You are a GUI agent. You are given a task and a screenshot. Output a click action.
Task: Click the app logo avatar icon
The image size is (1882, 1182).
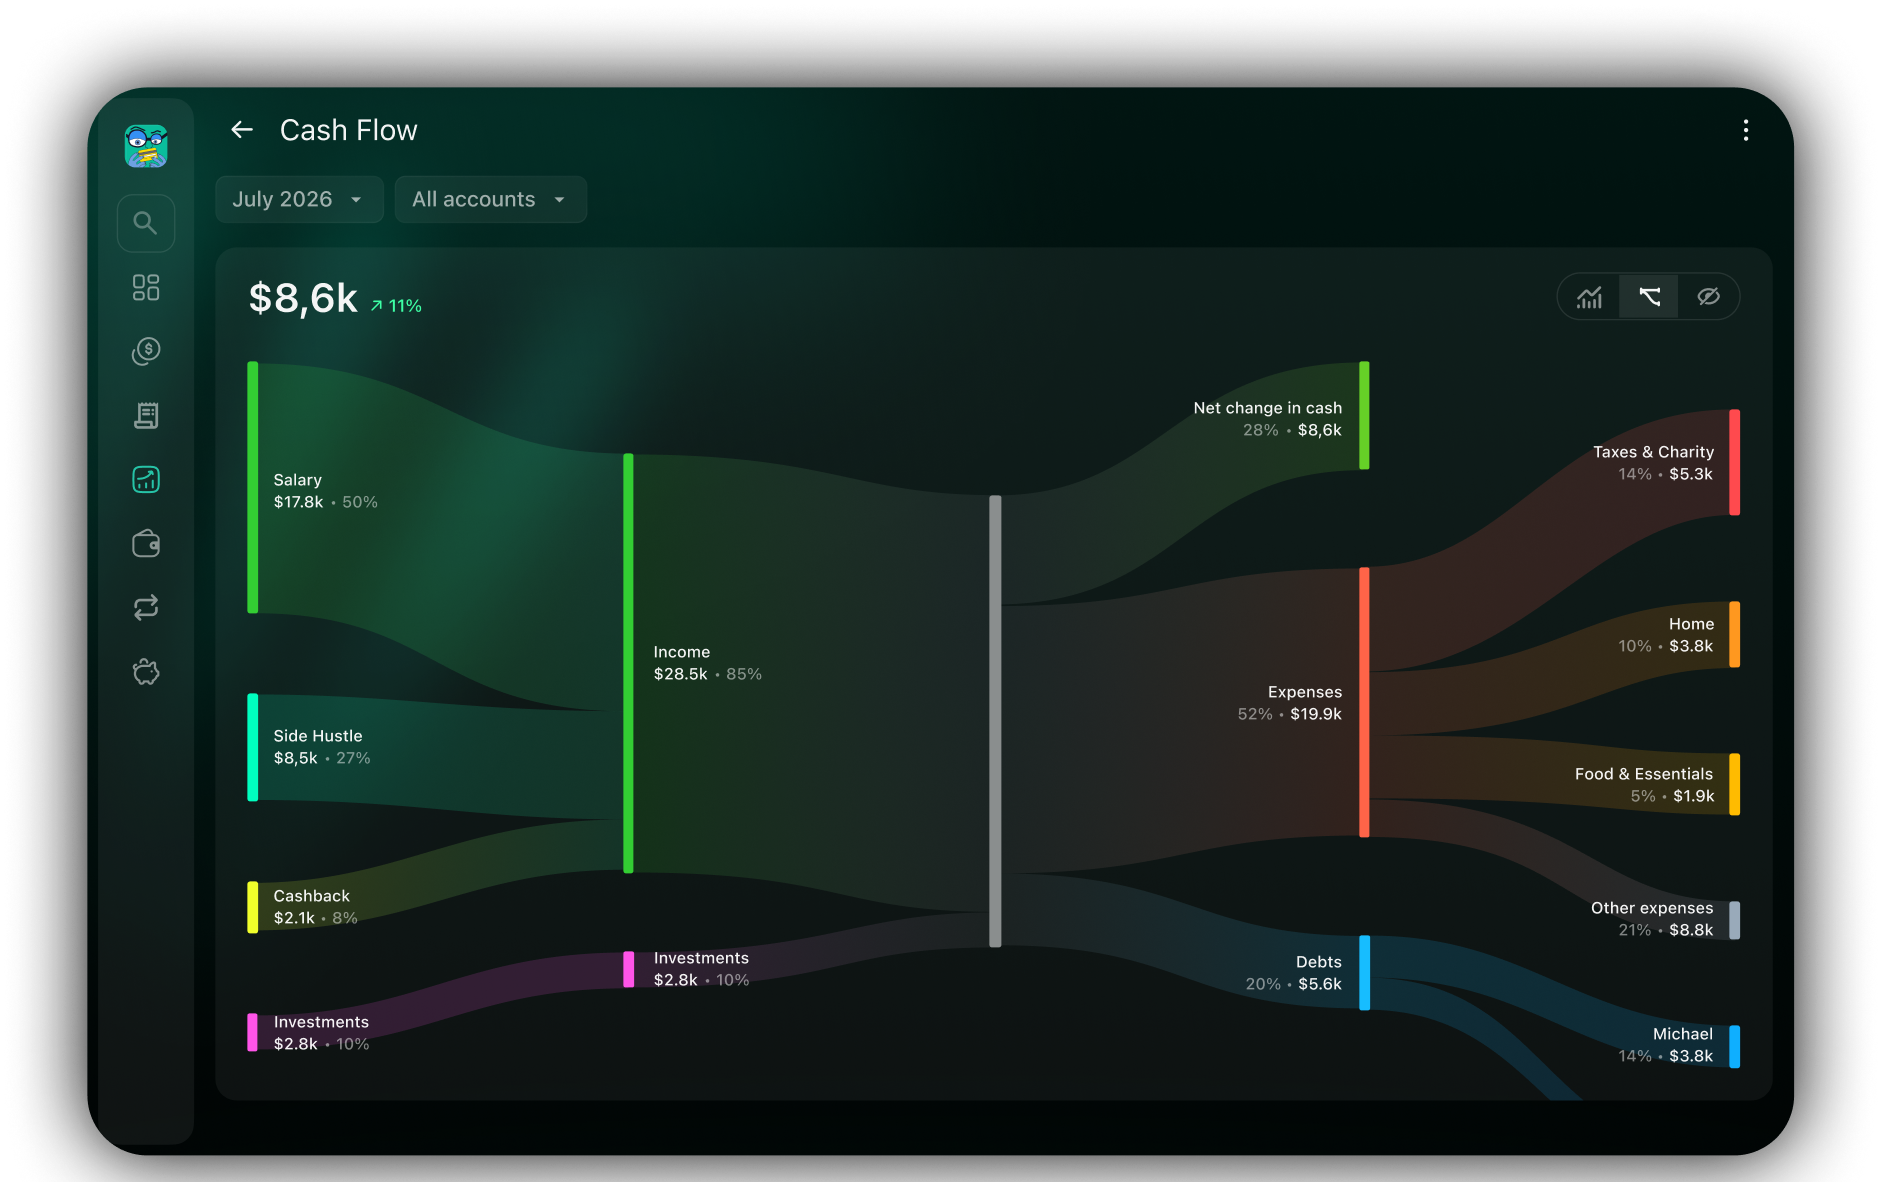click(x=146, y=146)
